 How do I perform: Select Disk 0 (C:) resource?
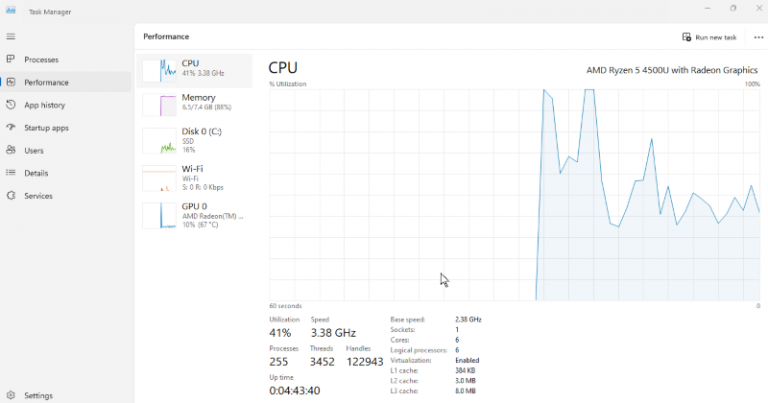pos(195,139)
